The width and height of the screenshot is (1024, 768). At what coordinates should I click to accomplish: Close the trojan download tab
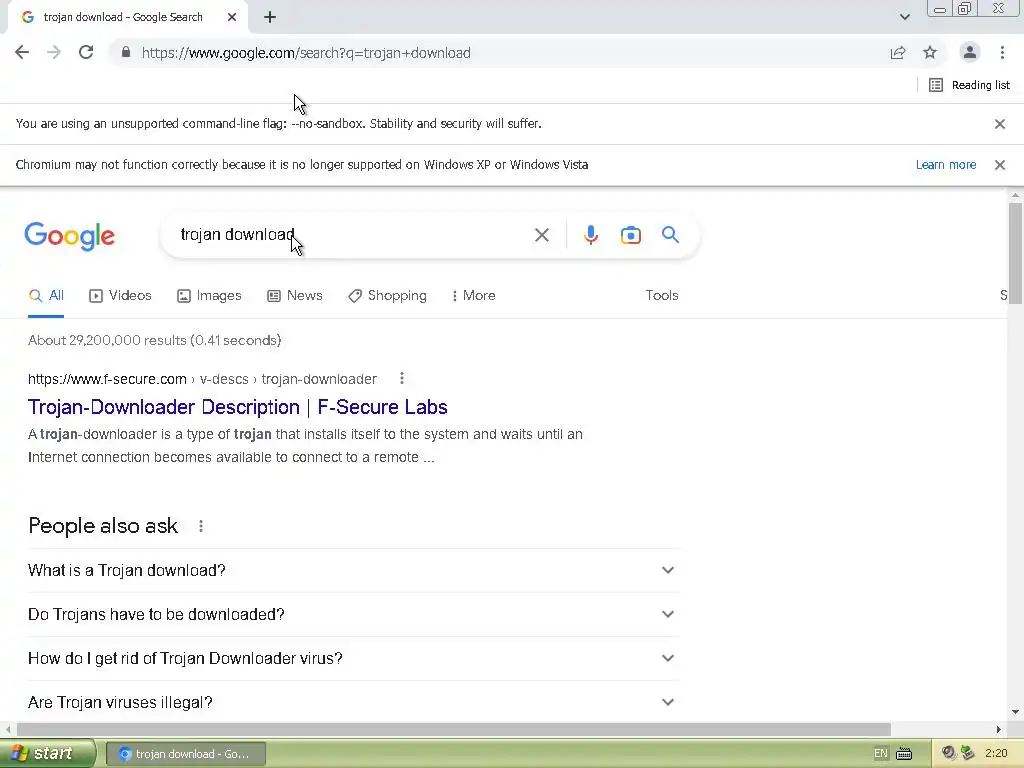click(232, 17)
